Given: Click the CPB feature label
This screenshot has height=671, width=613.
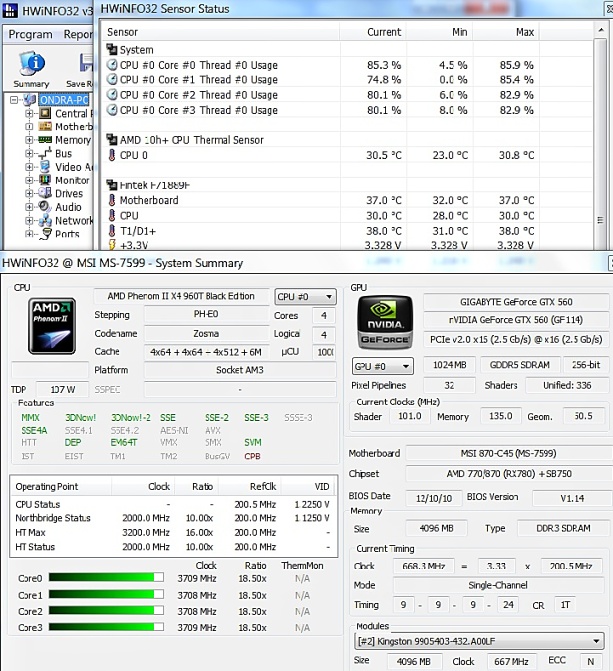Looking at the screenshot, I should click(252, 456).
